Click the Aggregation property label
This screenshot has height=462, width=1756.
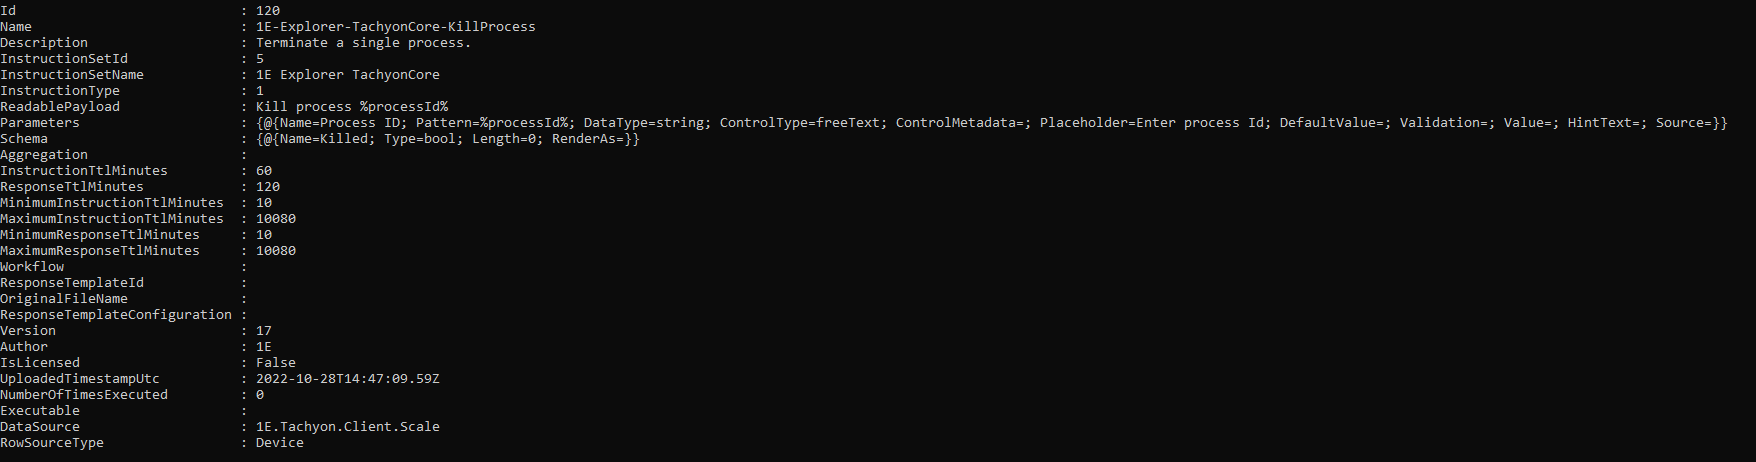[44, 155]
